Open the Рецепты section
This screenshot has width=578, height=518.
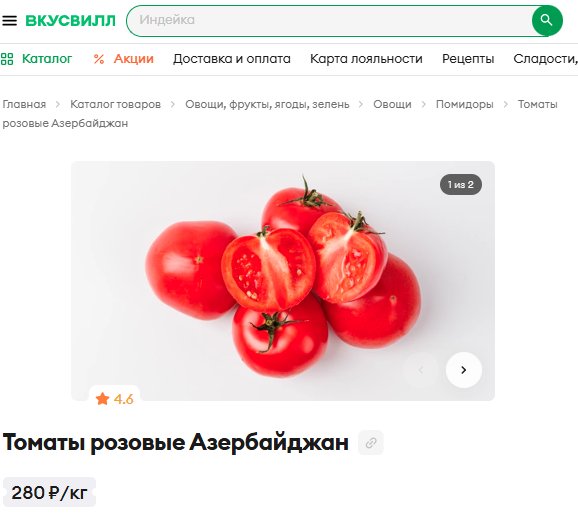[x=468, y=59]
